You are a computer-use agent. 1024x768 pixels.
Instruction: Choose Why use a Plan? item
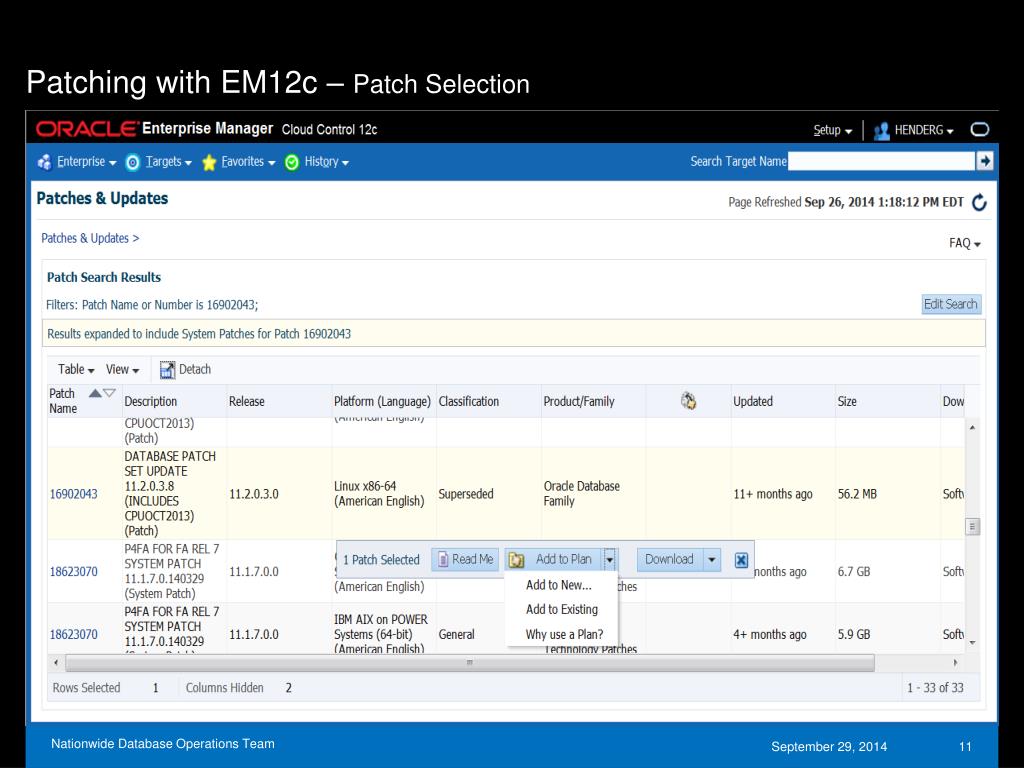(564, 634)
